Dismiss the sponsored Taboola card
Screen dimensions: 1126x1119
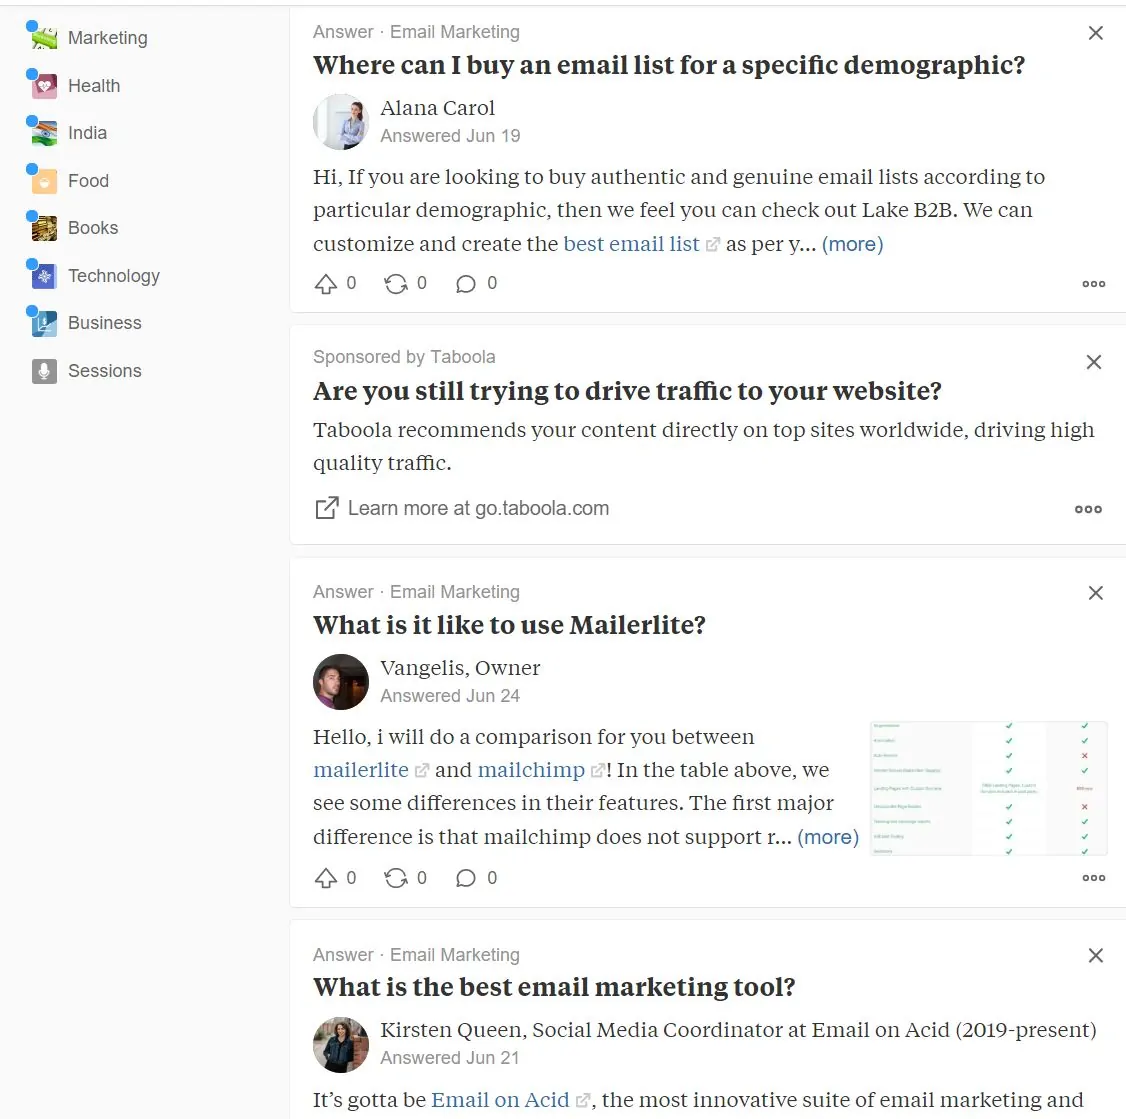(x=1093, y=362)
